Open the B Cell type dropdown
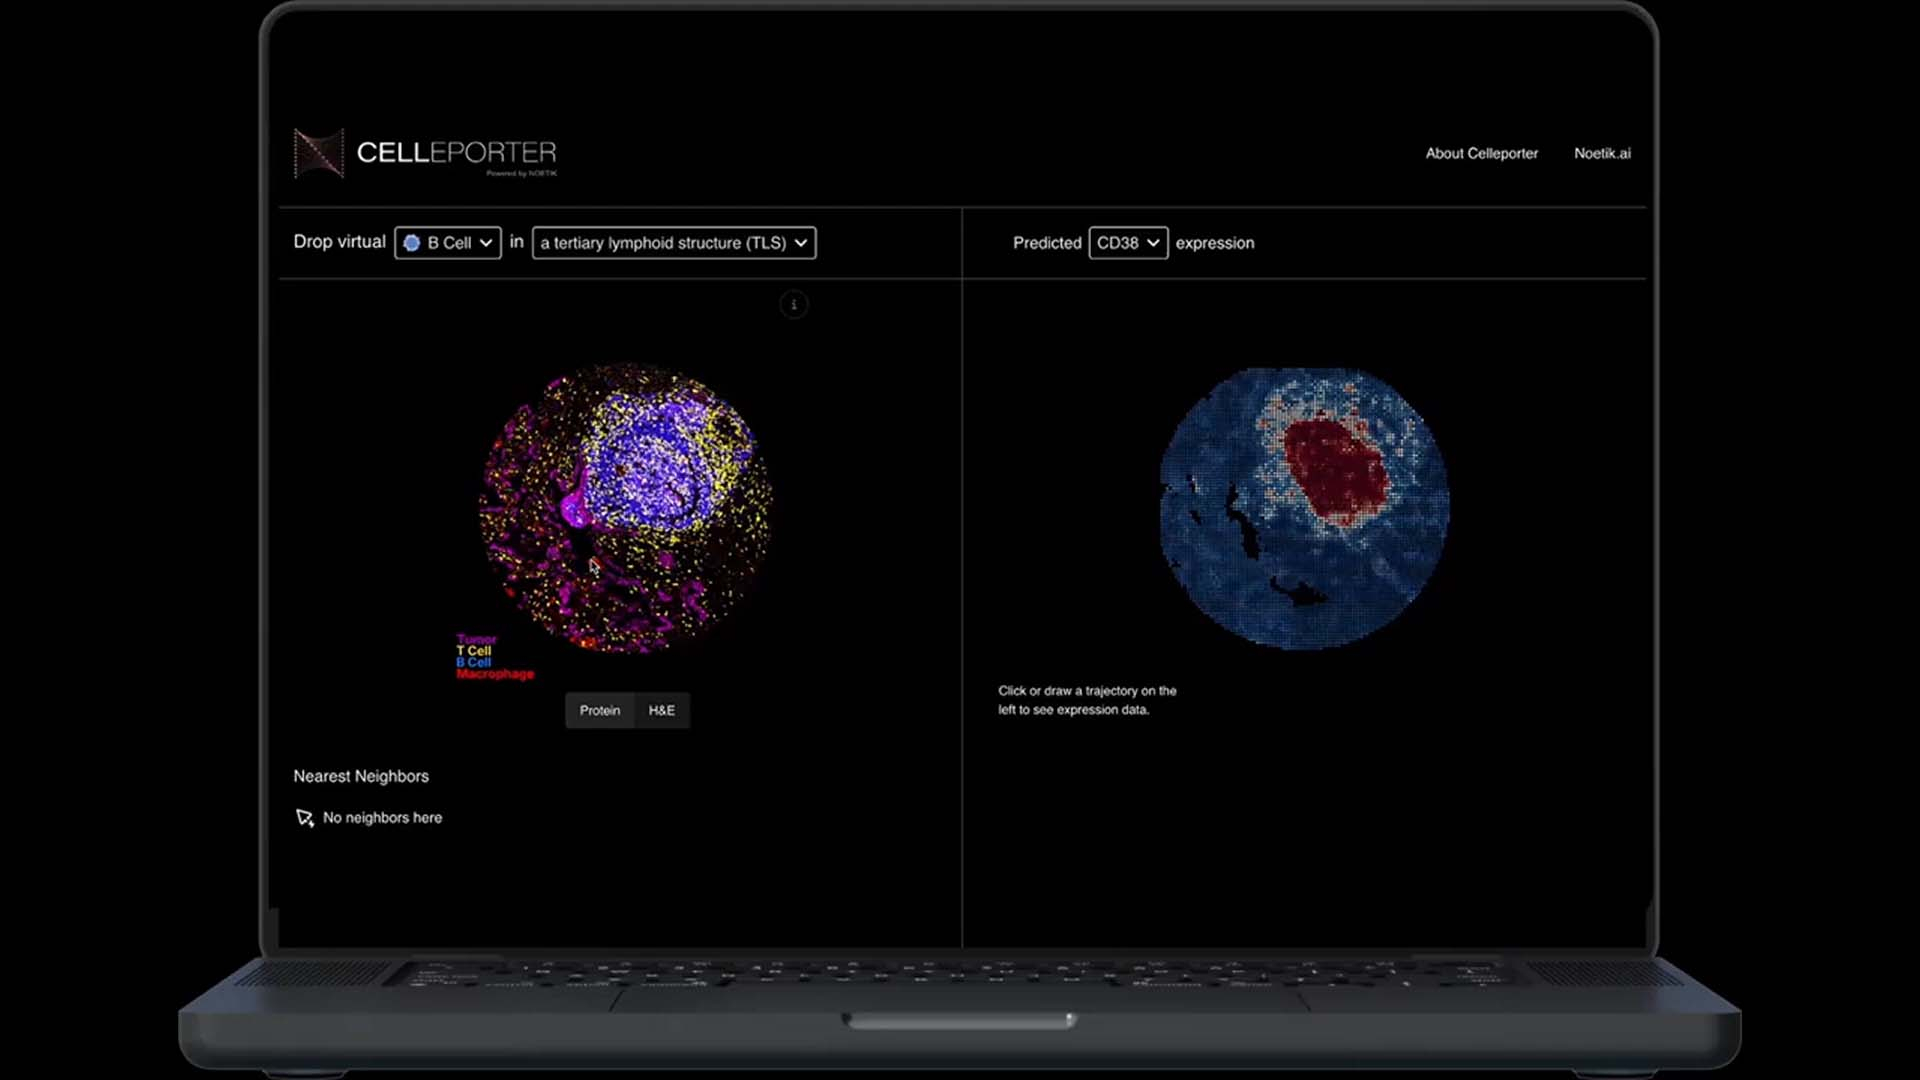Screen dimensions: 1920x1080 tap(447, 241)
